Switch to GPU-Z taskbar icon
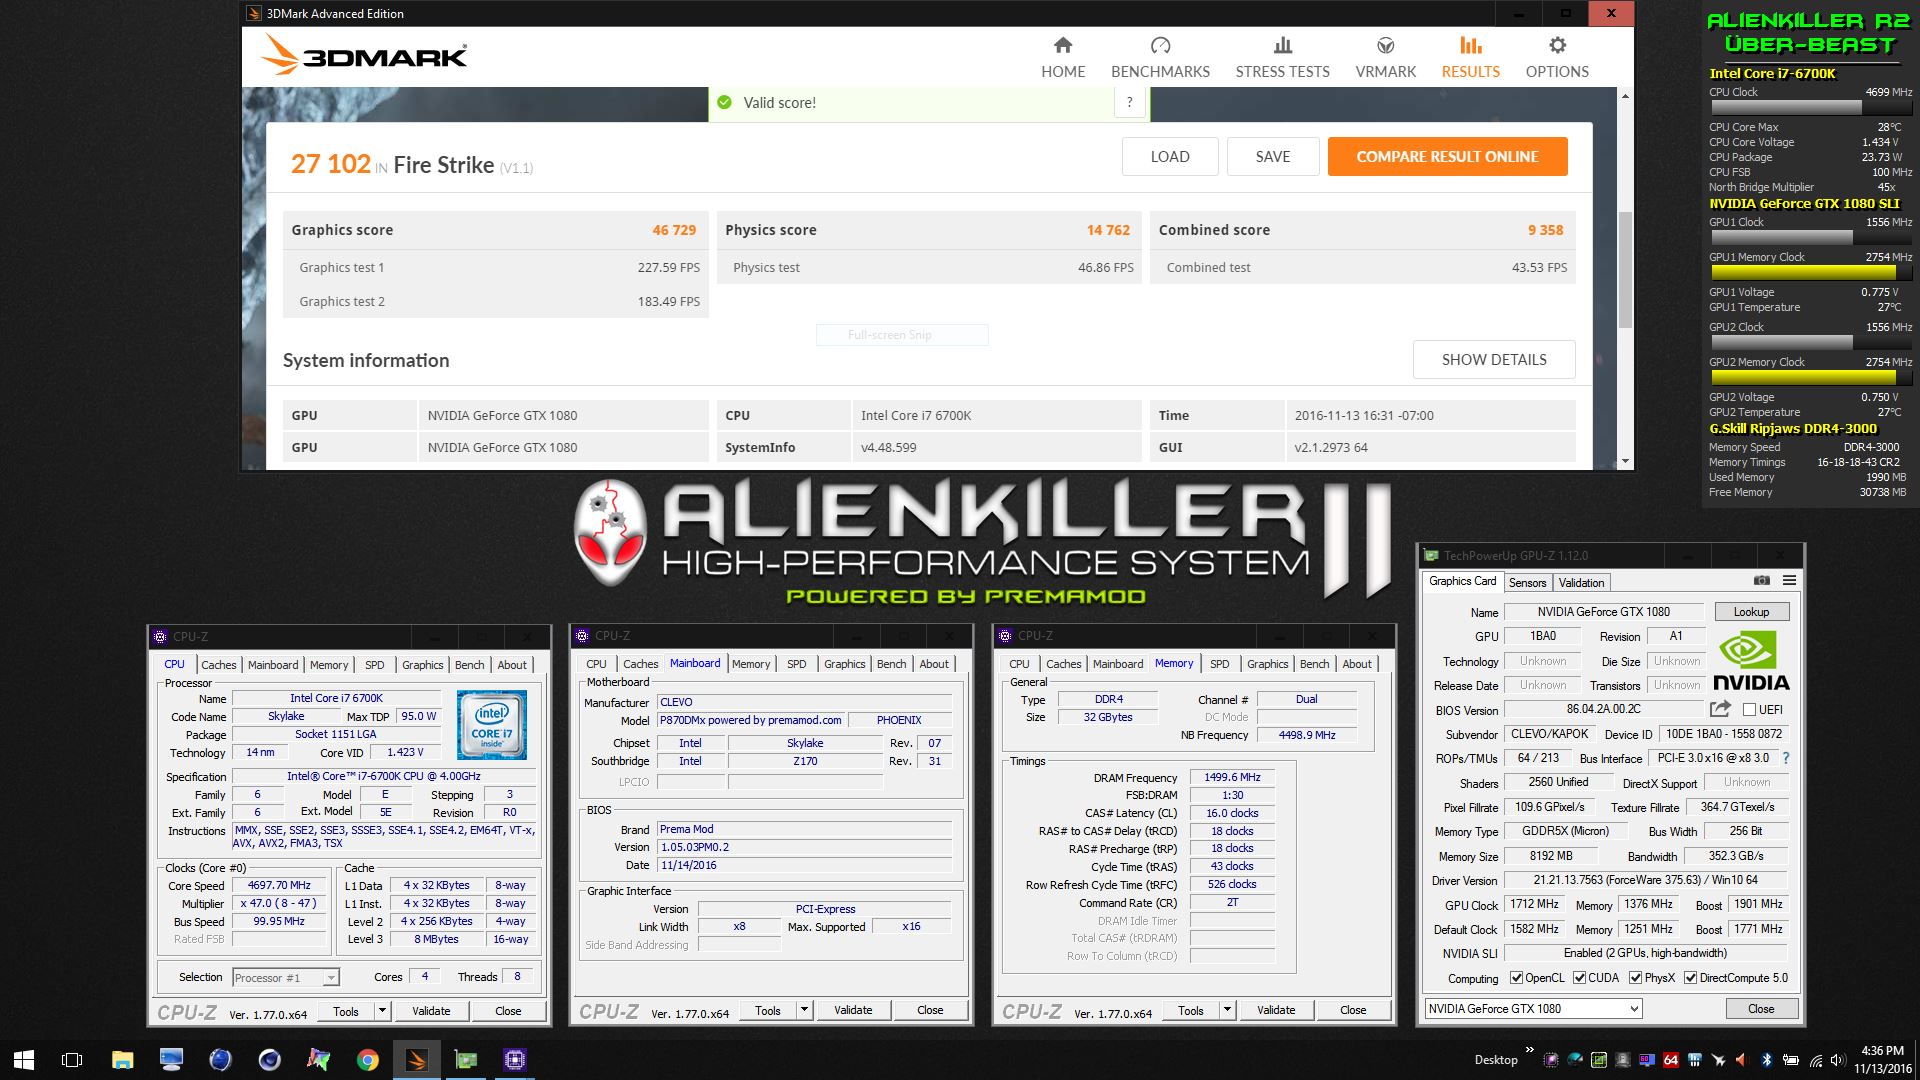Image resolution: width=1920 pixels, height=1080 pixels. point(466,1060)
